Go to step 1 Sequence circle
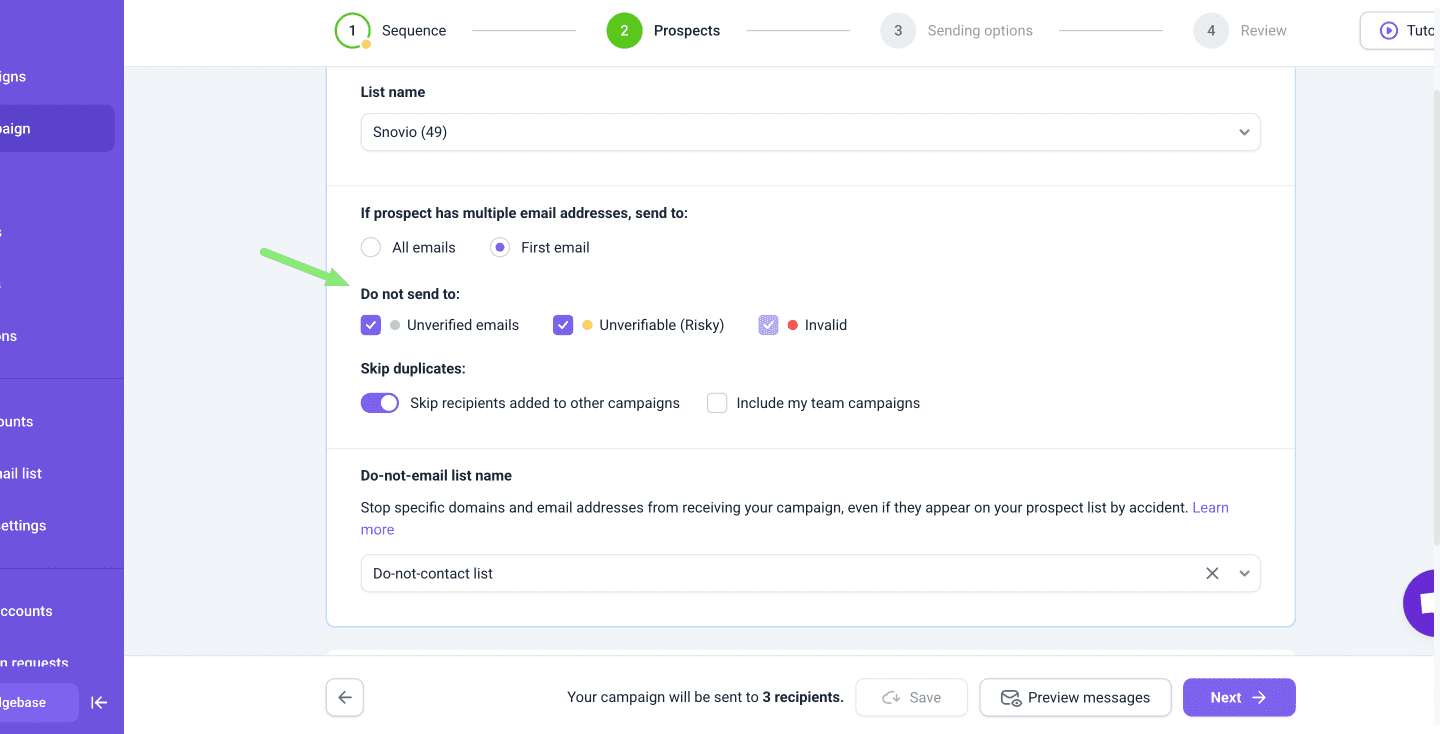Viewport: 1440px width, 734px height. (x=352, y=31)
